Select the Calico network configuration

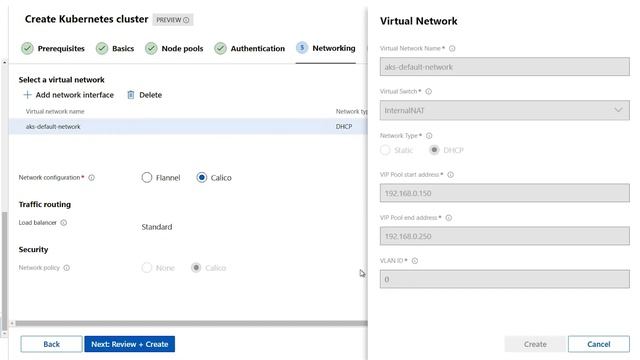pyautogui.click(x=202, y=178)
